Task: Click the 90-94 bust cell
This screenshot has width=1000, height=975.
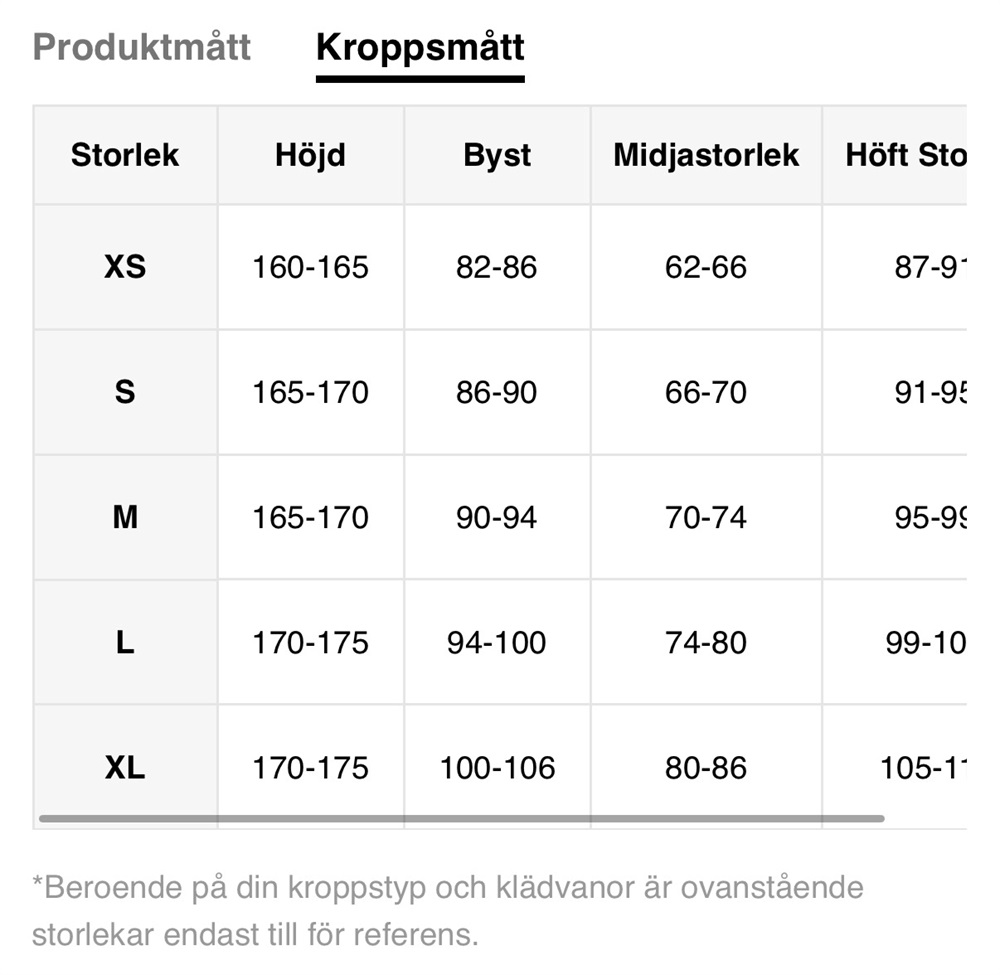Action: pyautogui.click(x=497, y=517)
